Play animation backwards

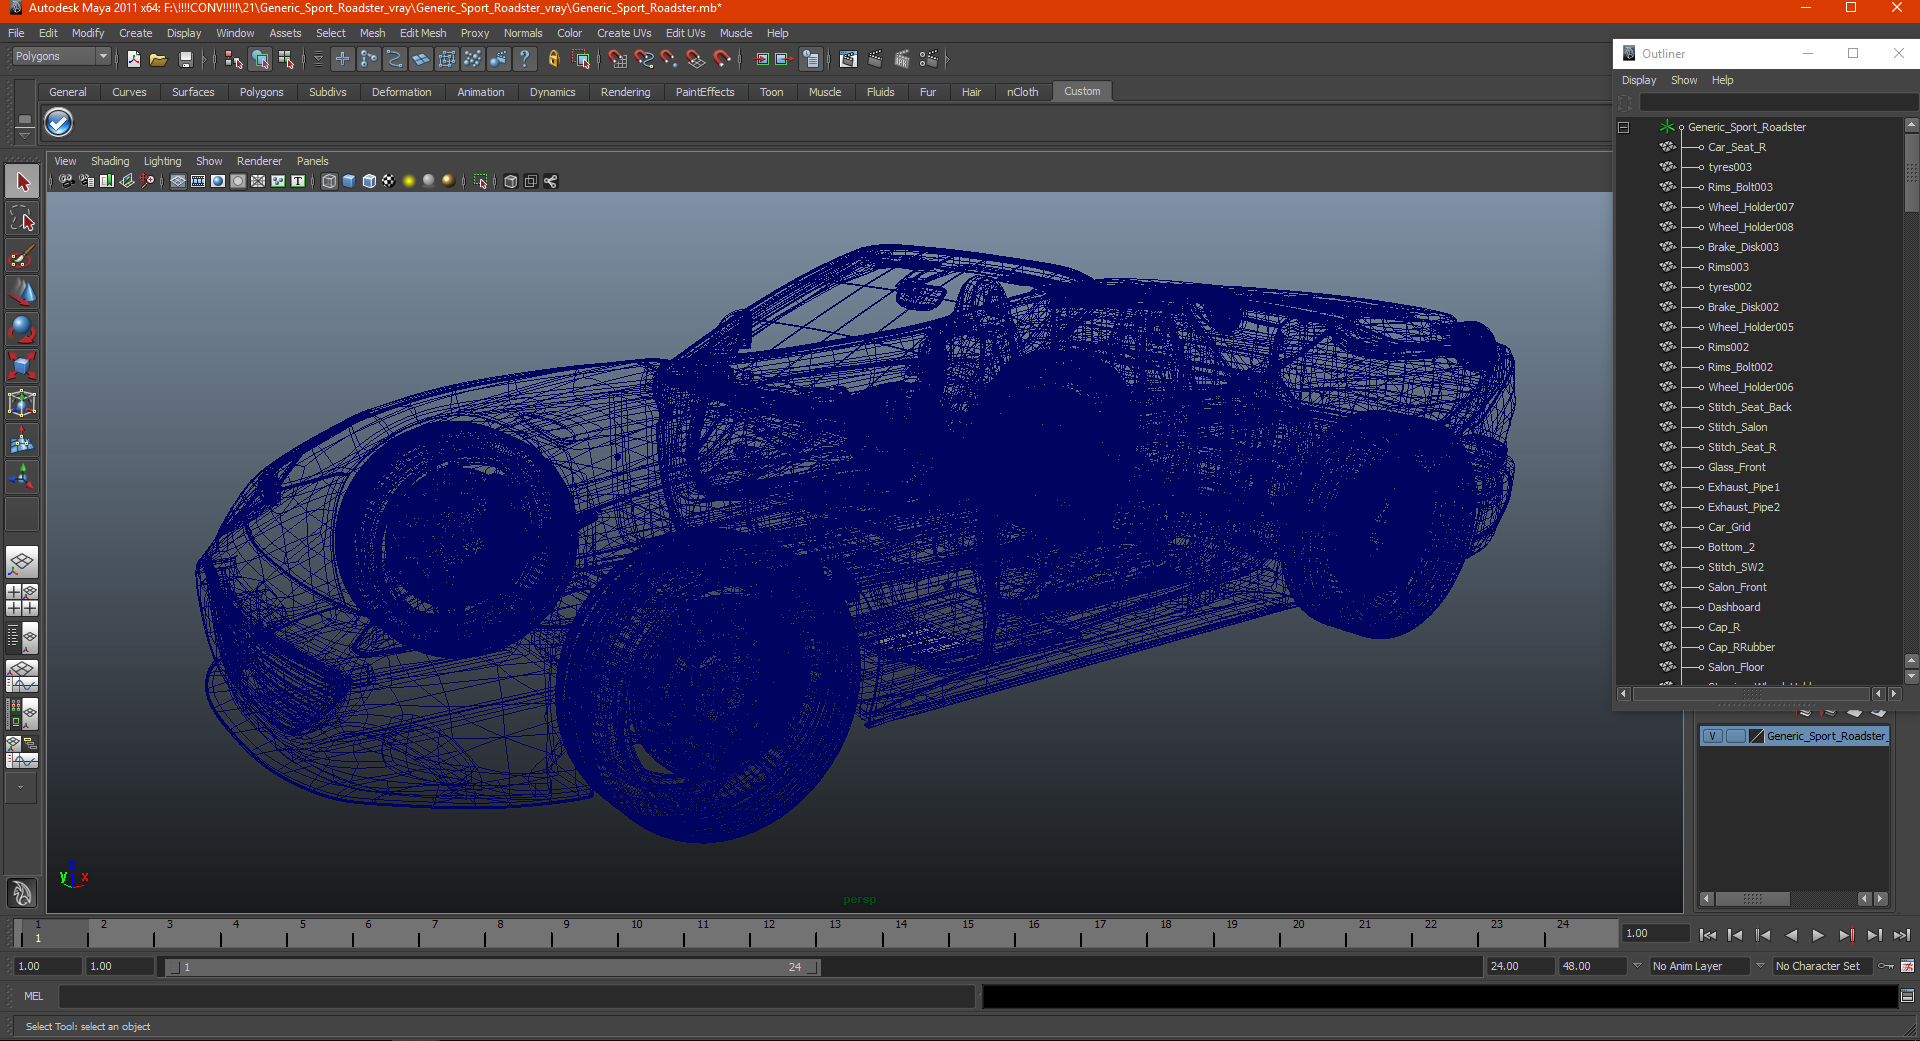(1790, 935)
